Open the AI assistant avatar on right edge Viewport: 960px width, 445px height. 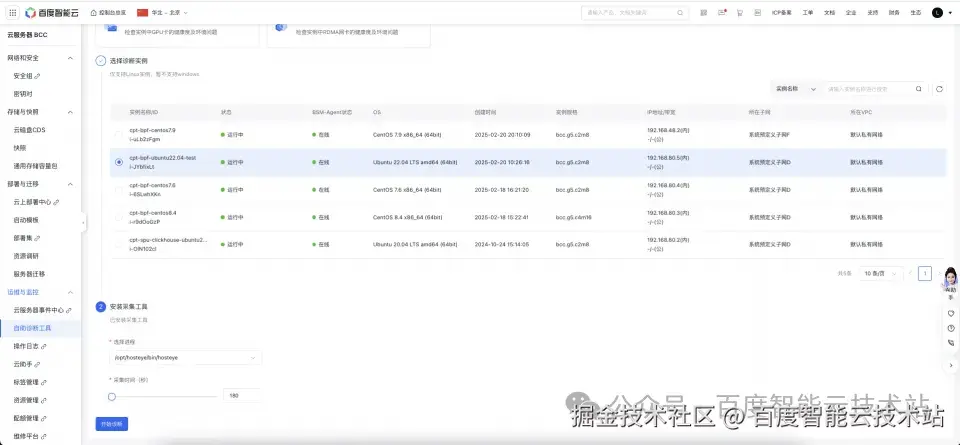point(951,279)
